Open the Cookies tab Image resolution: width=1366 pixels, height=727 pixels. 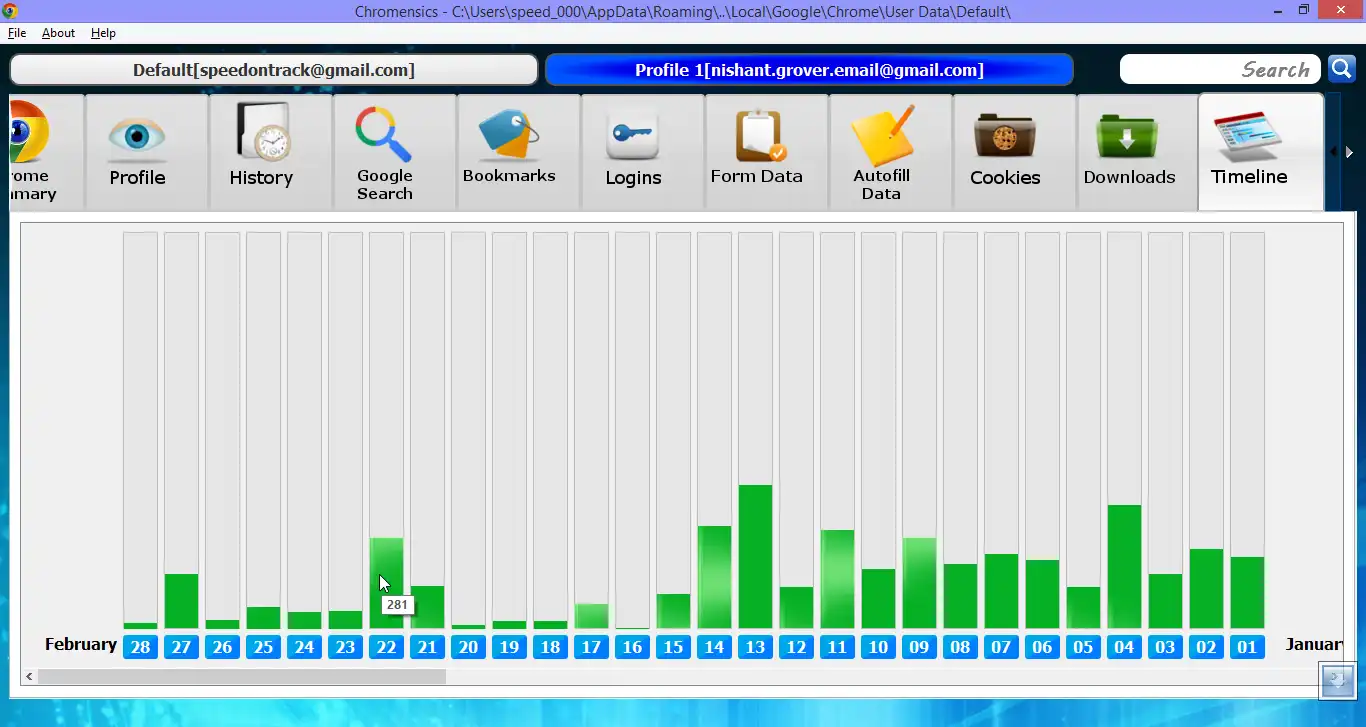[1015, 152]
